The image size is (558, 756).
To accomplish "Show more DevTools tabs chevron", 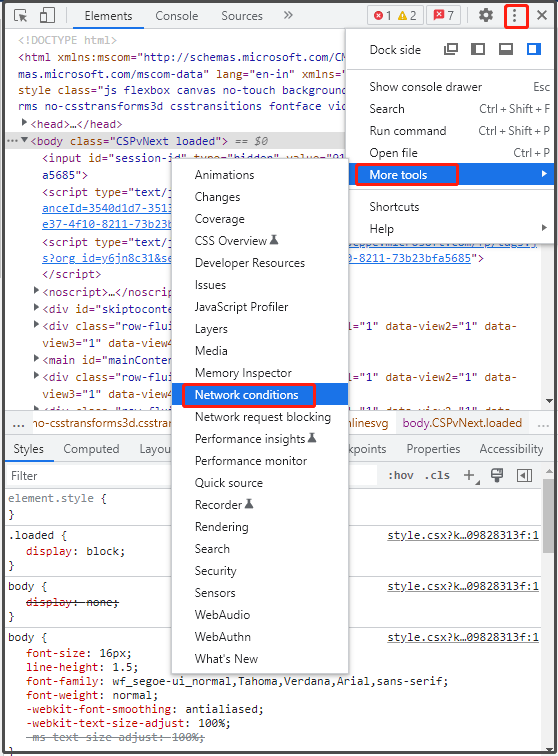I will [x=288, y=15].
